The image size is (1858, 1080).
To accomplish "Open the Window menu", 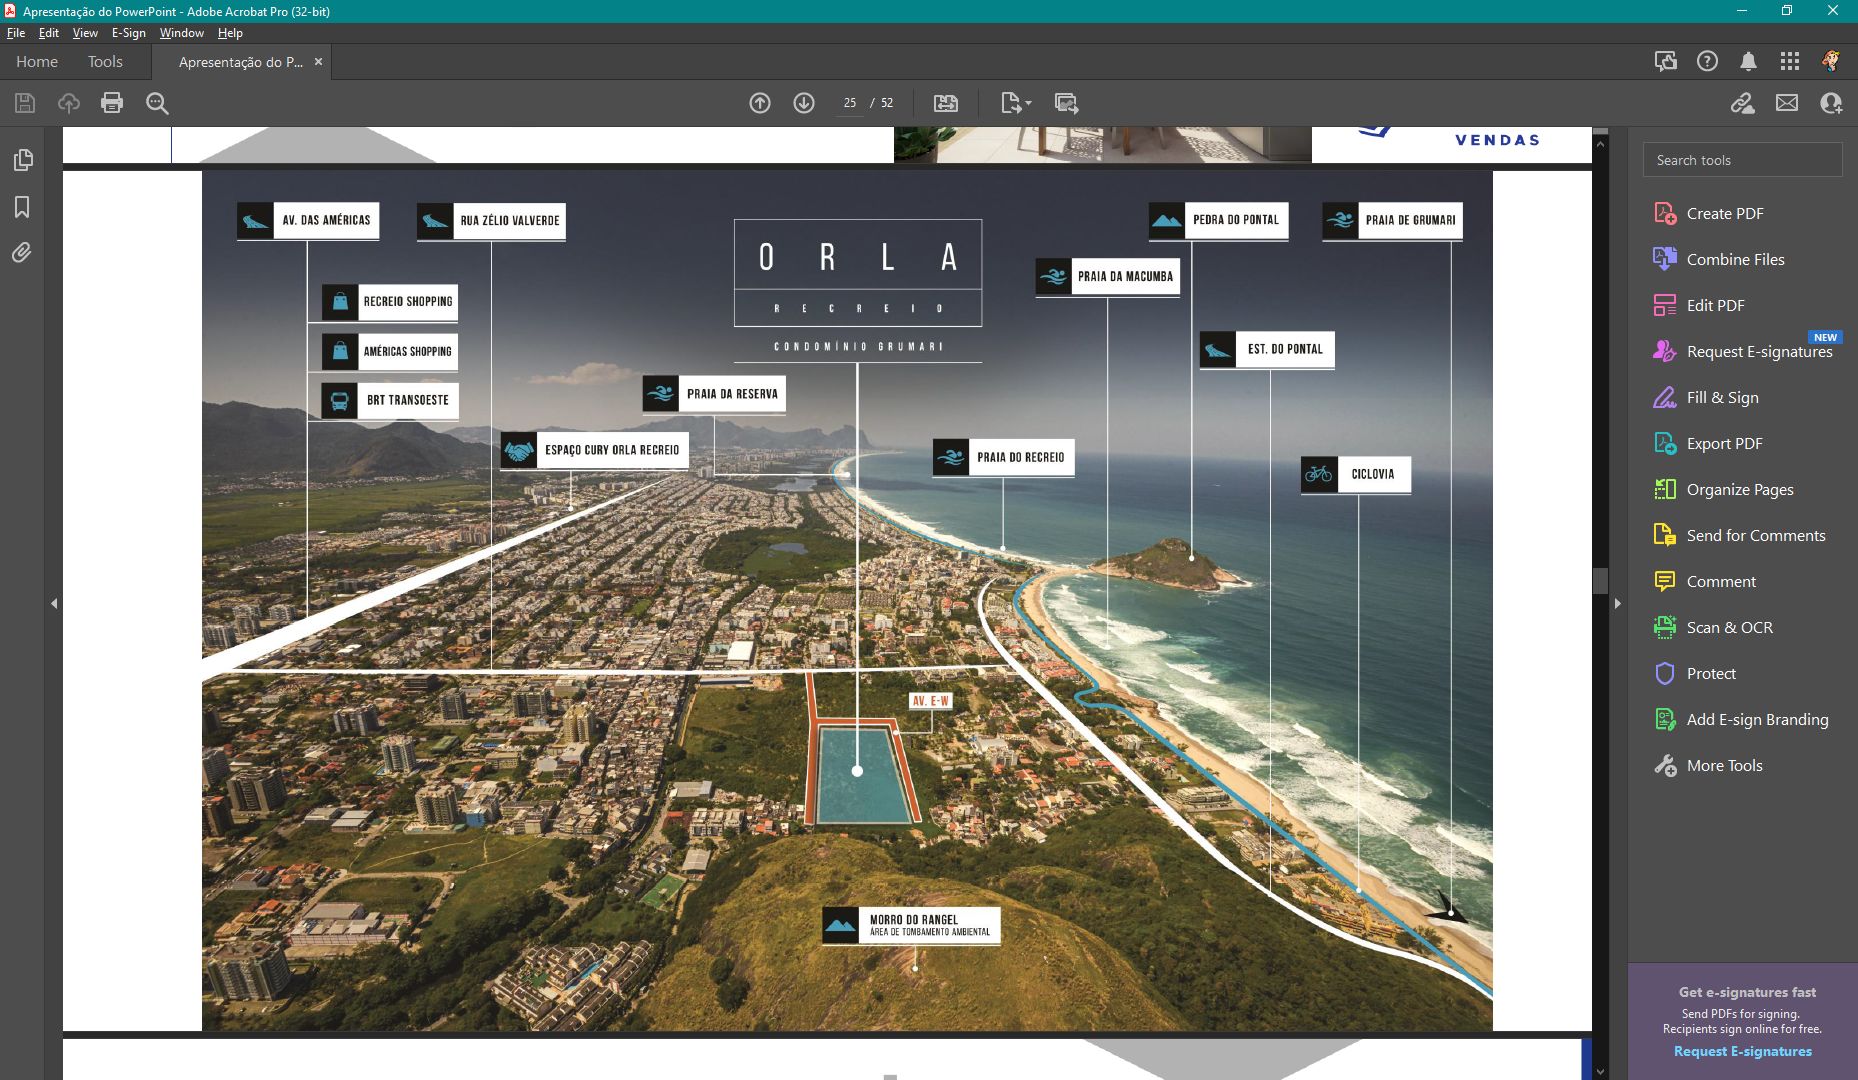I will 182,33.
